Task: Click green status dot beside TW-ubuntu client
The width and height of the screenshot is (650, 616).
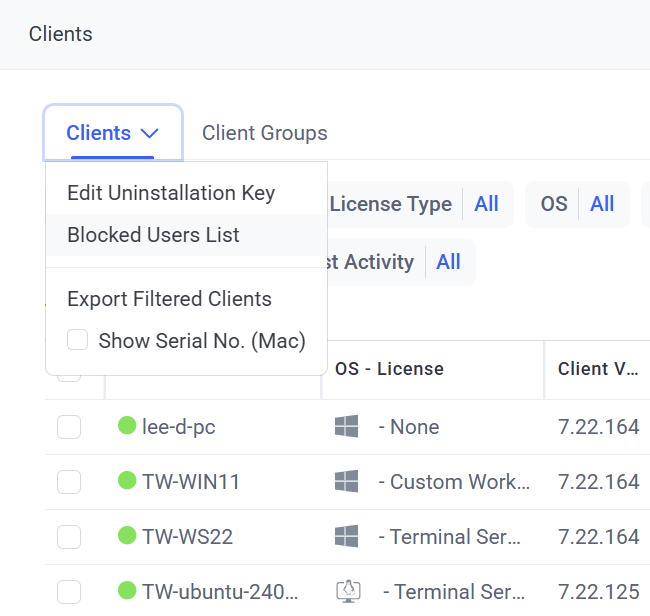Action: point(127,591)
